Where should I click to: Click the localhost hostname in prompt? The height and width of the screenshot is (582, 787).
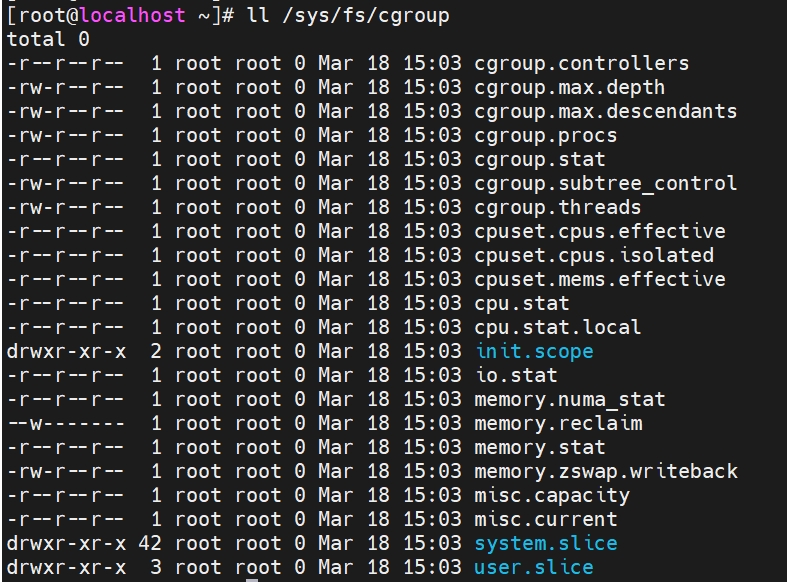click(x=133, y=16)
